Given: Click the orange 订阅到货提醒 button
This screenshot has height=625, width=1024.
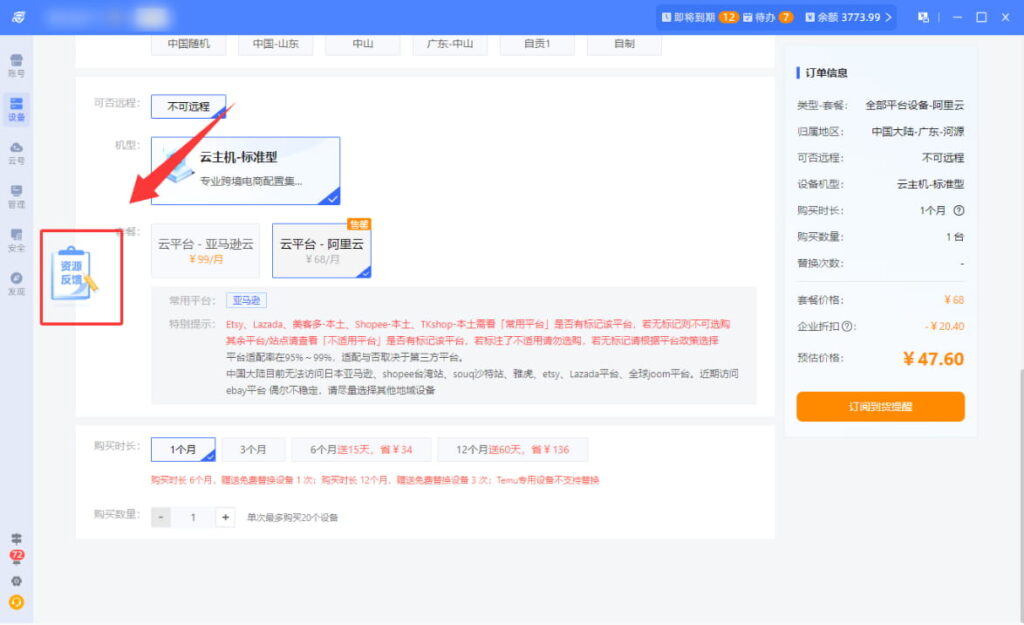Looking at the screenshot, I should (880, 406).
